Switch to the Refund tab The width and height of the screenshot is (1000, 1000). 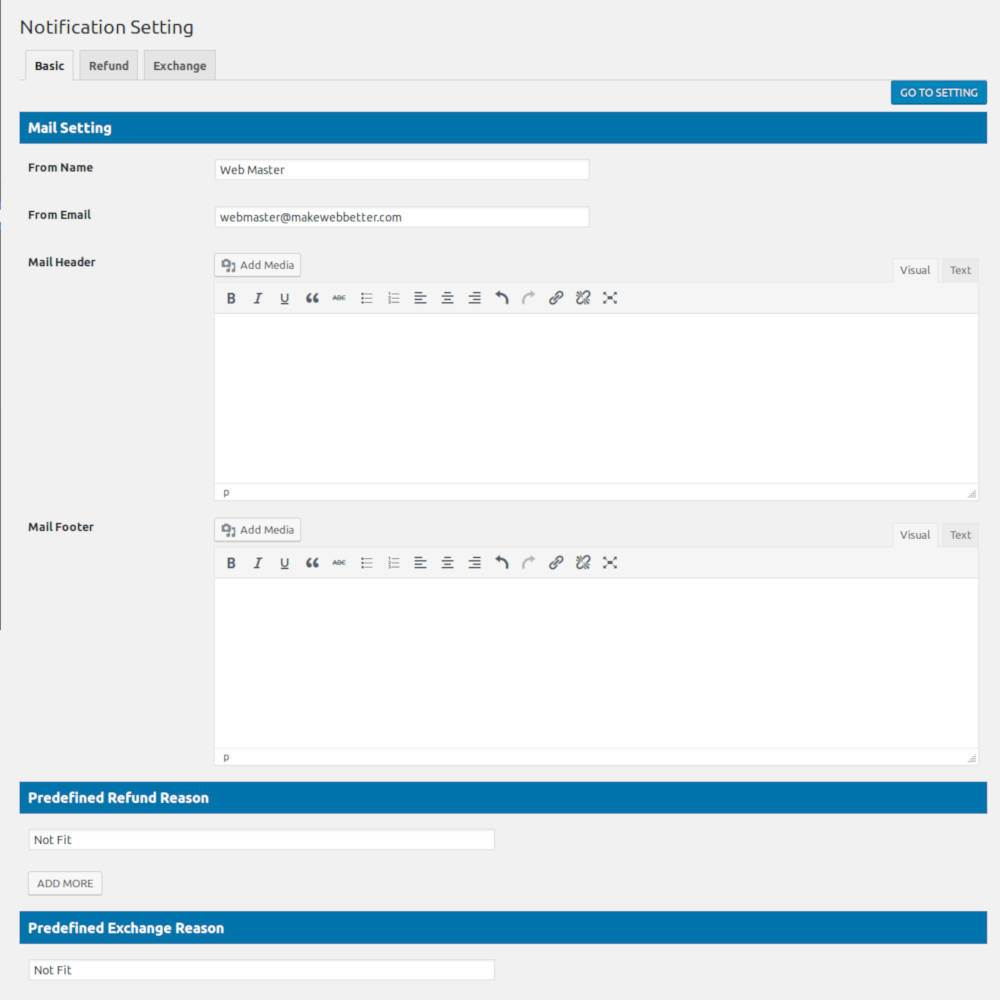click(108, 65)
